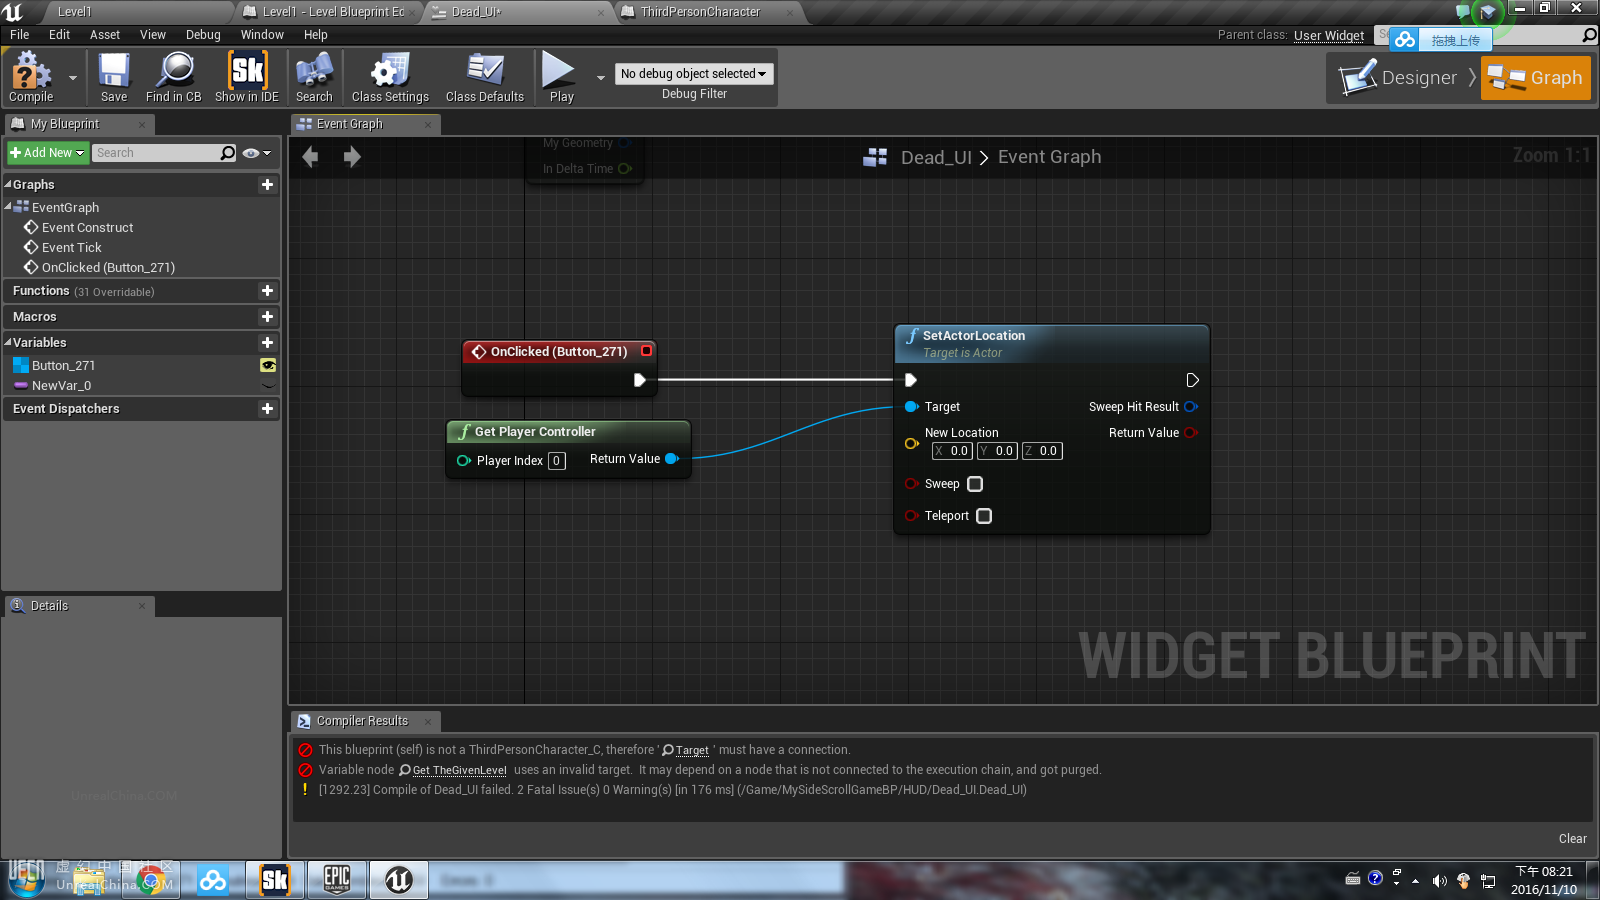Add a new graph with plus icon

coord(267,184)
